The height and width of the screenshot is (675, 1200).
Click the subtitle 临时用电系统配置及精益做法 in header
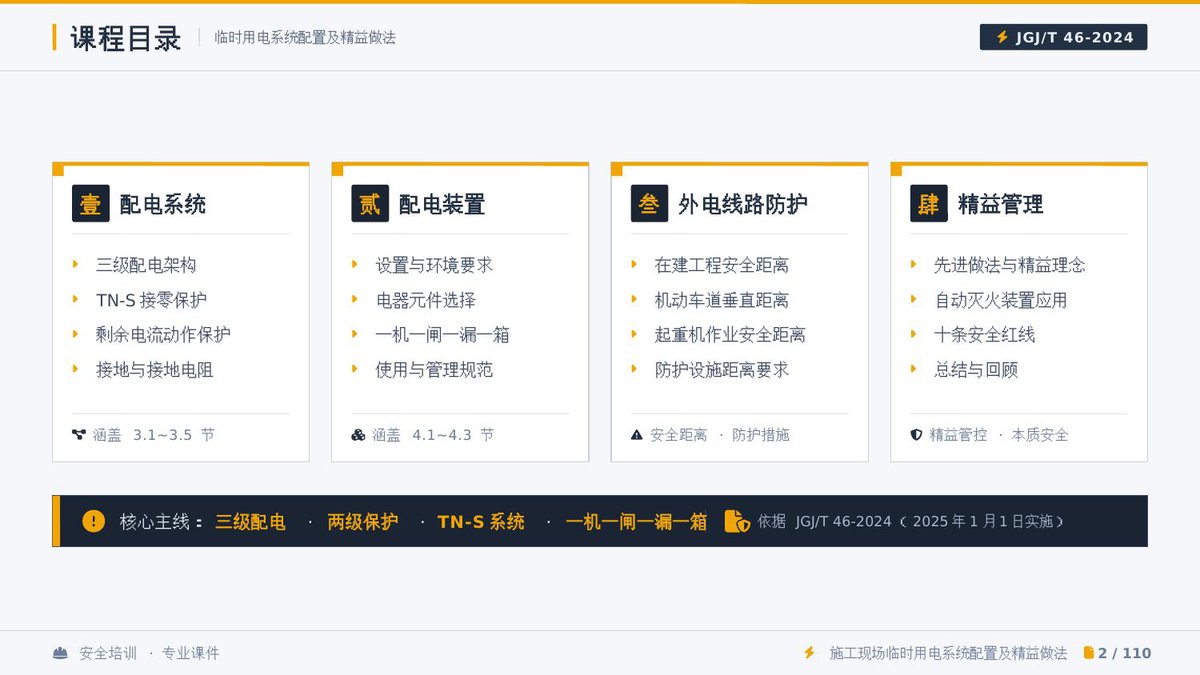coord(305,37)
